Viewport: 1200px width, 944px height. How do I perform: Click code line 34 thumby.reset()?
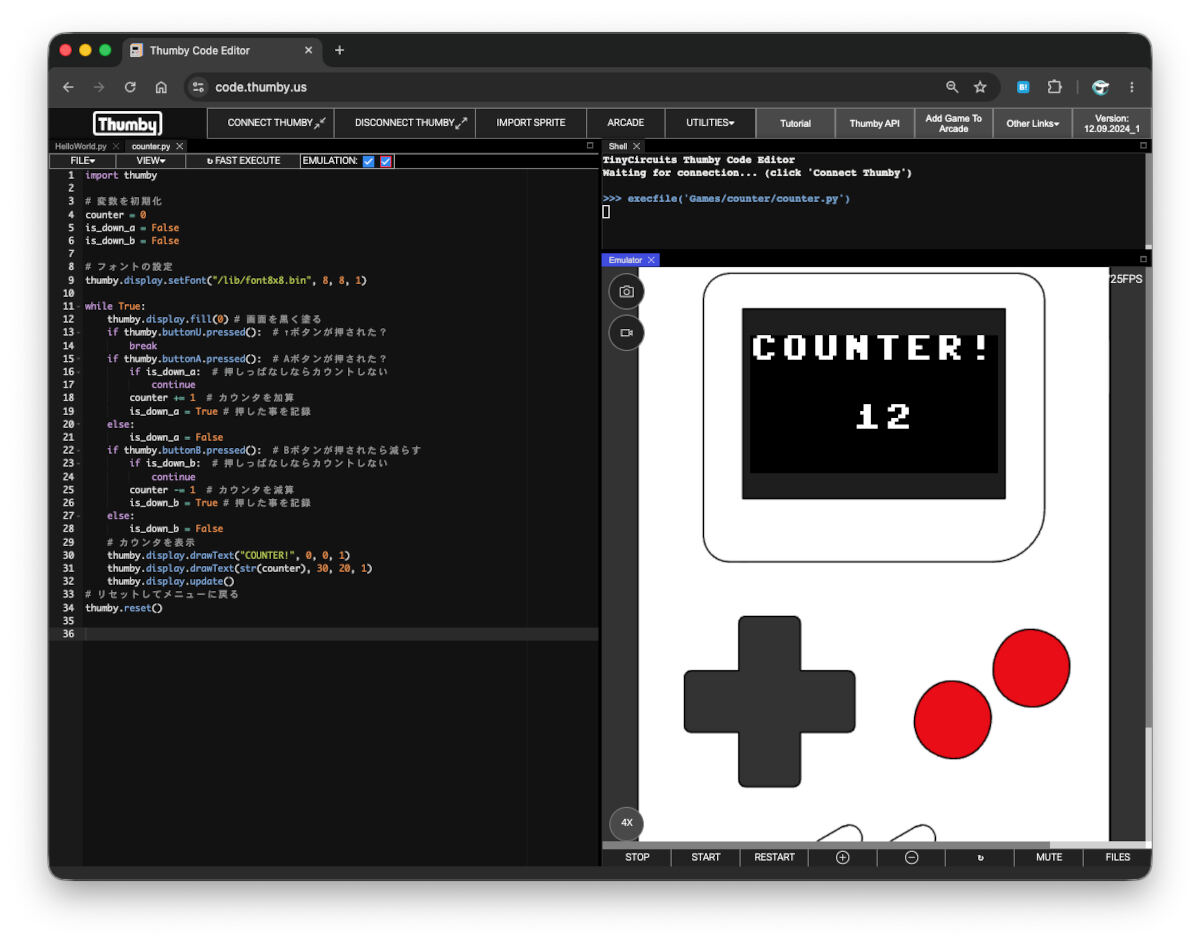point(124,607)
